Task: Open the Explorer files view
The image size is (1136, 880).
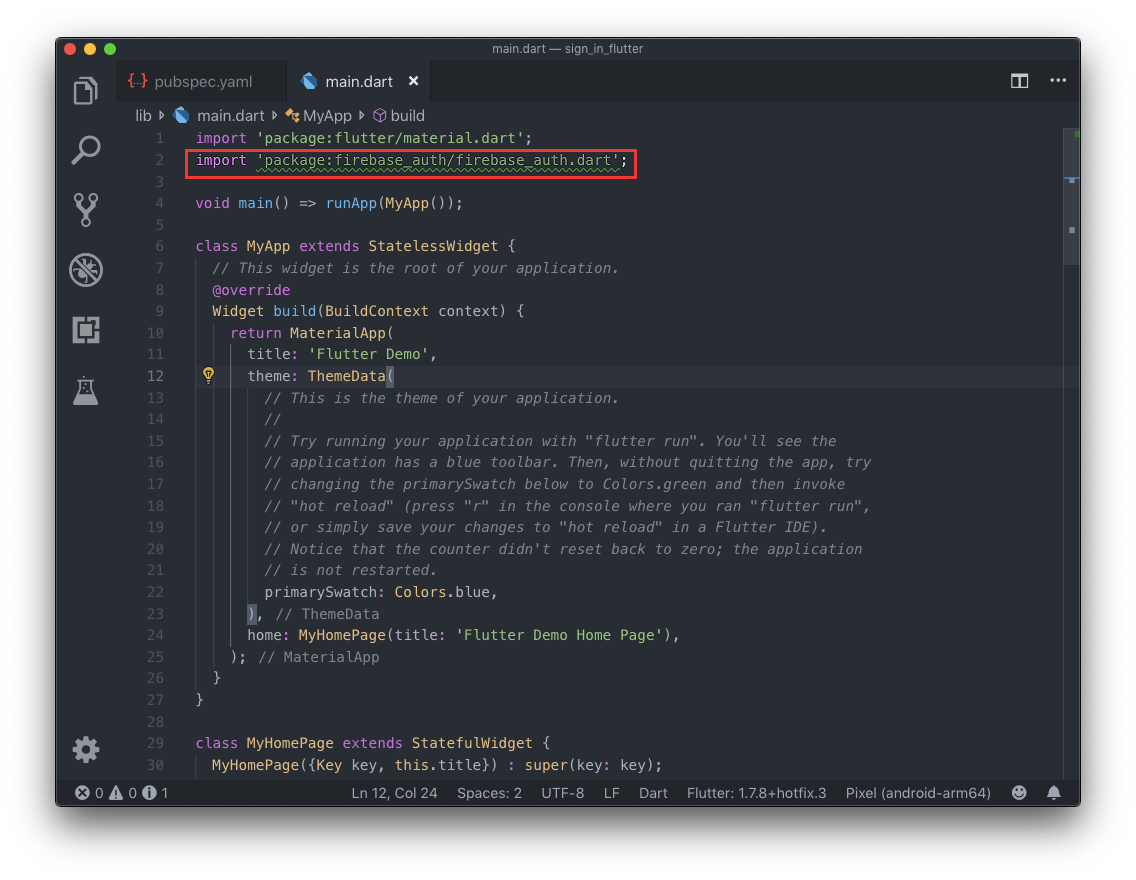Action: click(x=85, y=91)
